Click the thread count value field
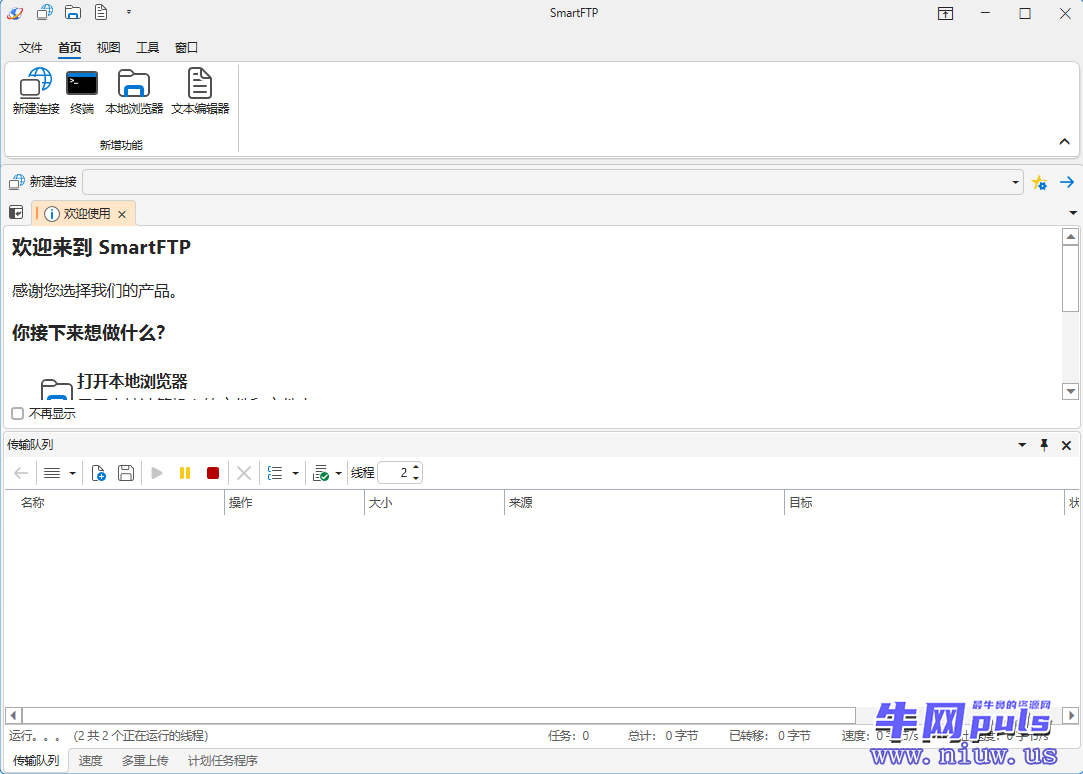 [x=395, y=473]
